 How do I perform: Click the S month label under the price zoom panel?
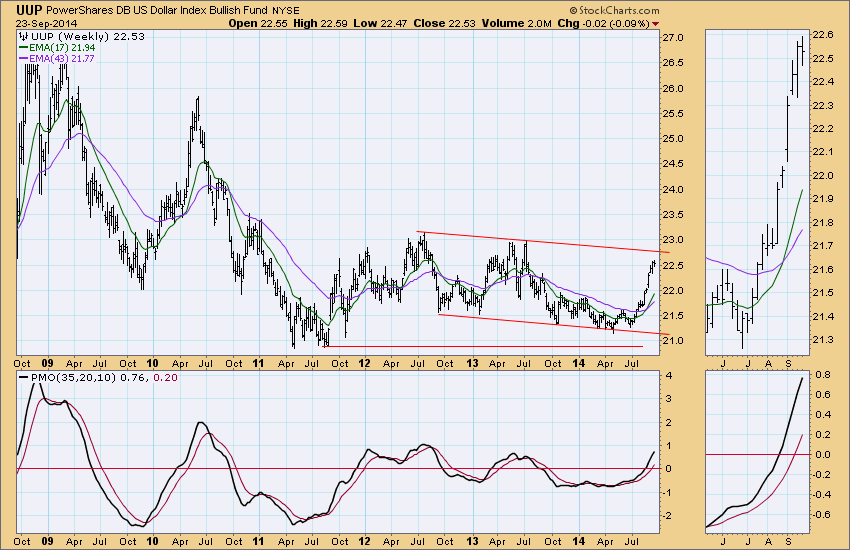(789, 363)
